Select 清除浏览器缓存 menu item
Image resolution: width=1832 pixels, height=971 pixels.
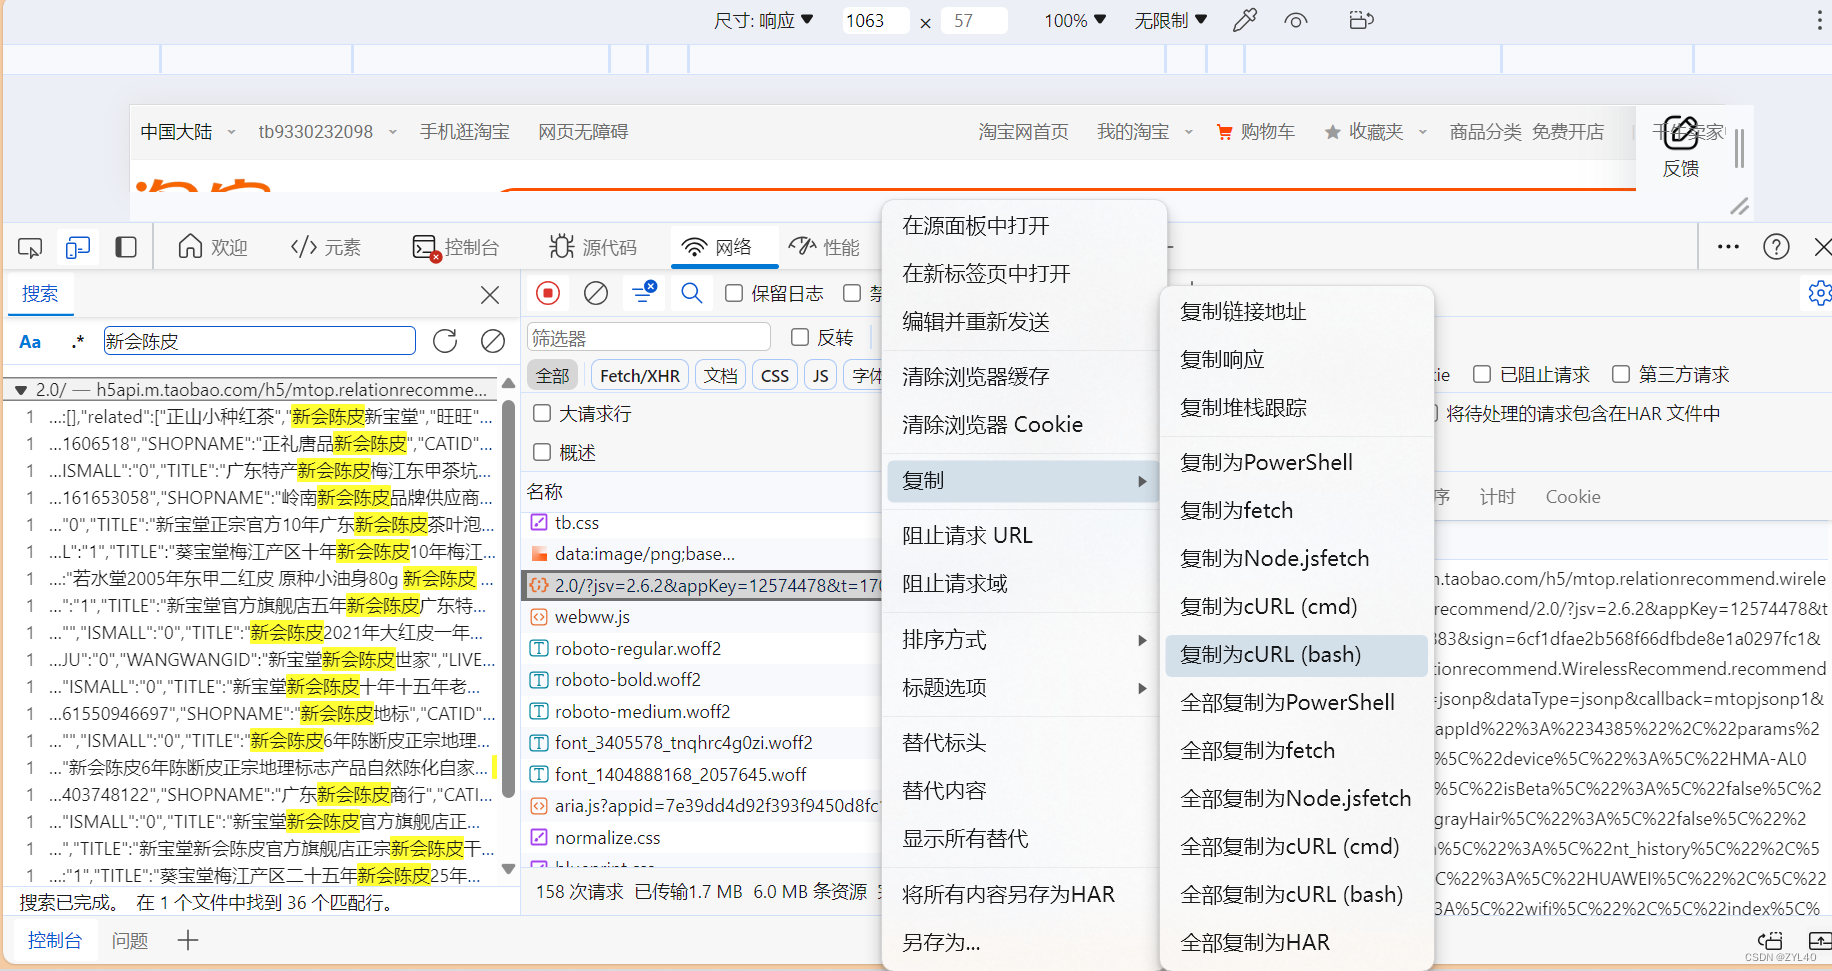coord(1024,377)
